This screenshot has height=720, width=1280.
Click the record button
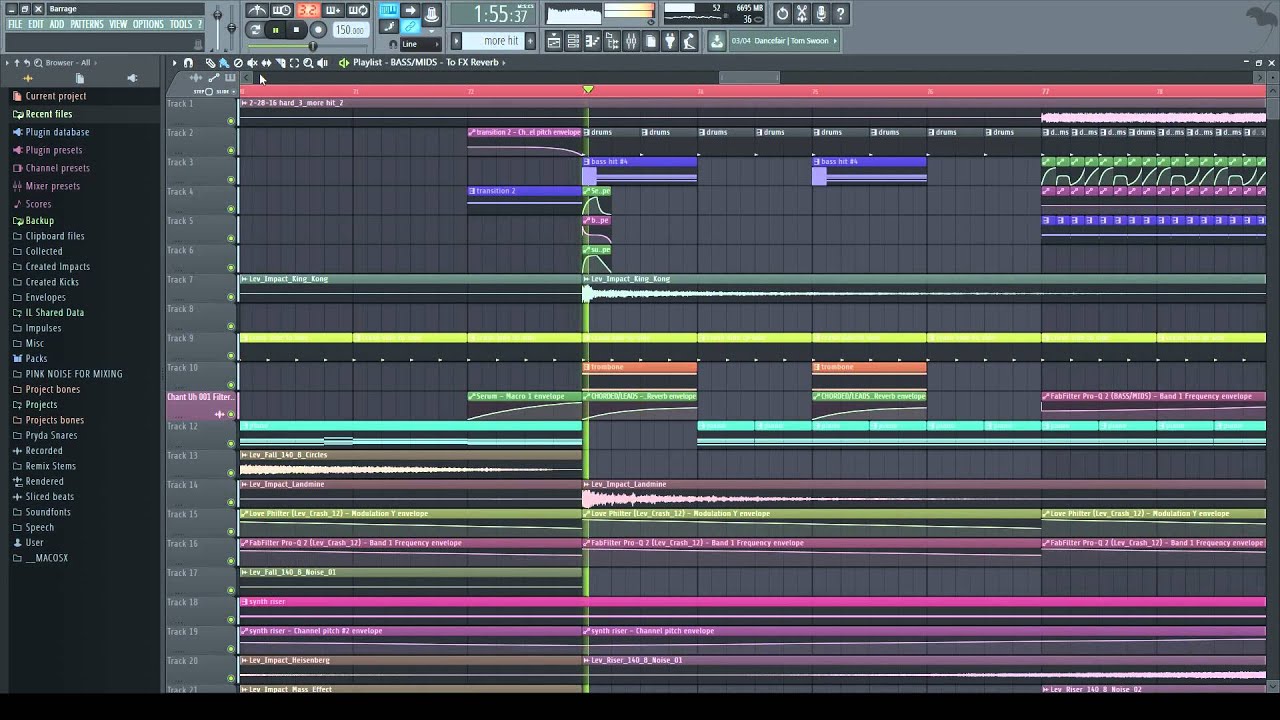pyautogui.click(x=318, y=30)
